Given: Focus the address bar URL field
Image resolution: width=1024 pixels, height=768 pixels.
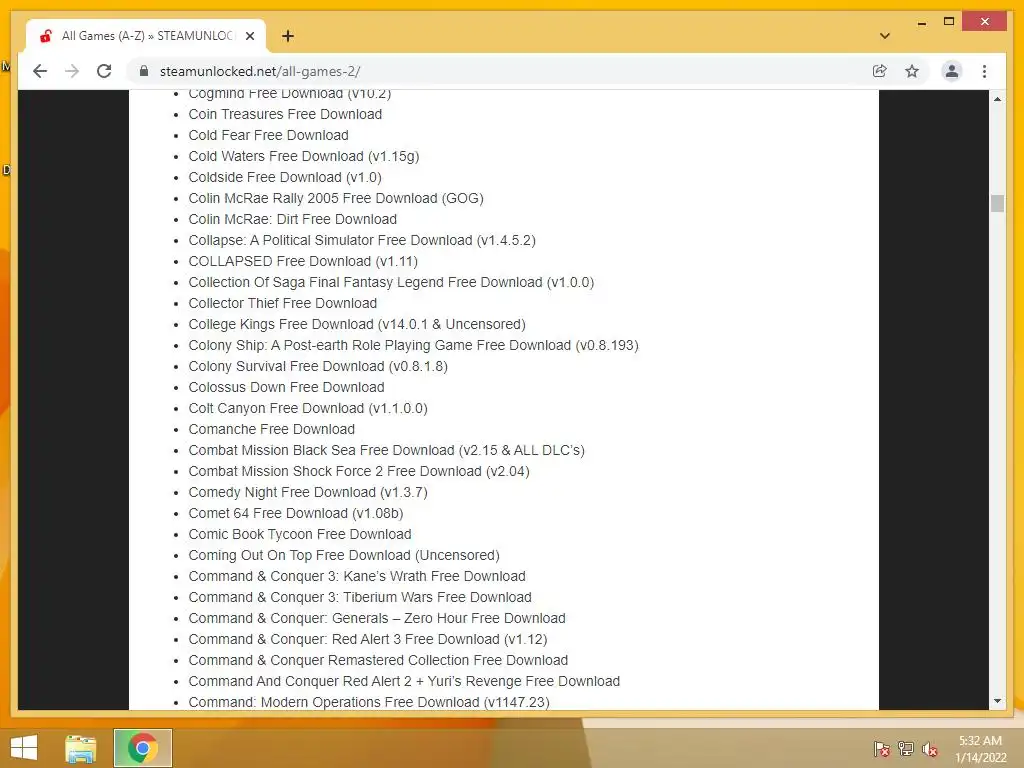Looking at the screenshot, I should 509,71.
